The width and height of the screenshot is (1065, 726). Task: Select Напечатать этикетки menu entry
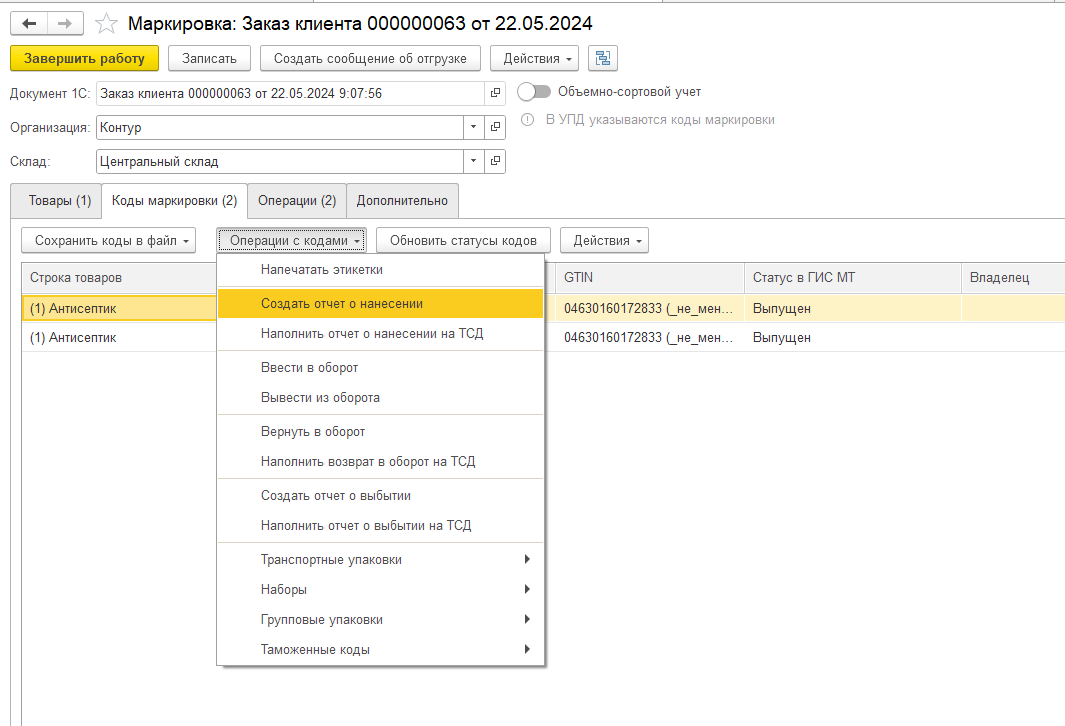[321, 270]
